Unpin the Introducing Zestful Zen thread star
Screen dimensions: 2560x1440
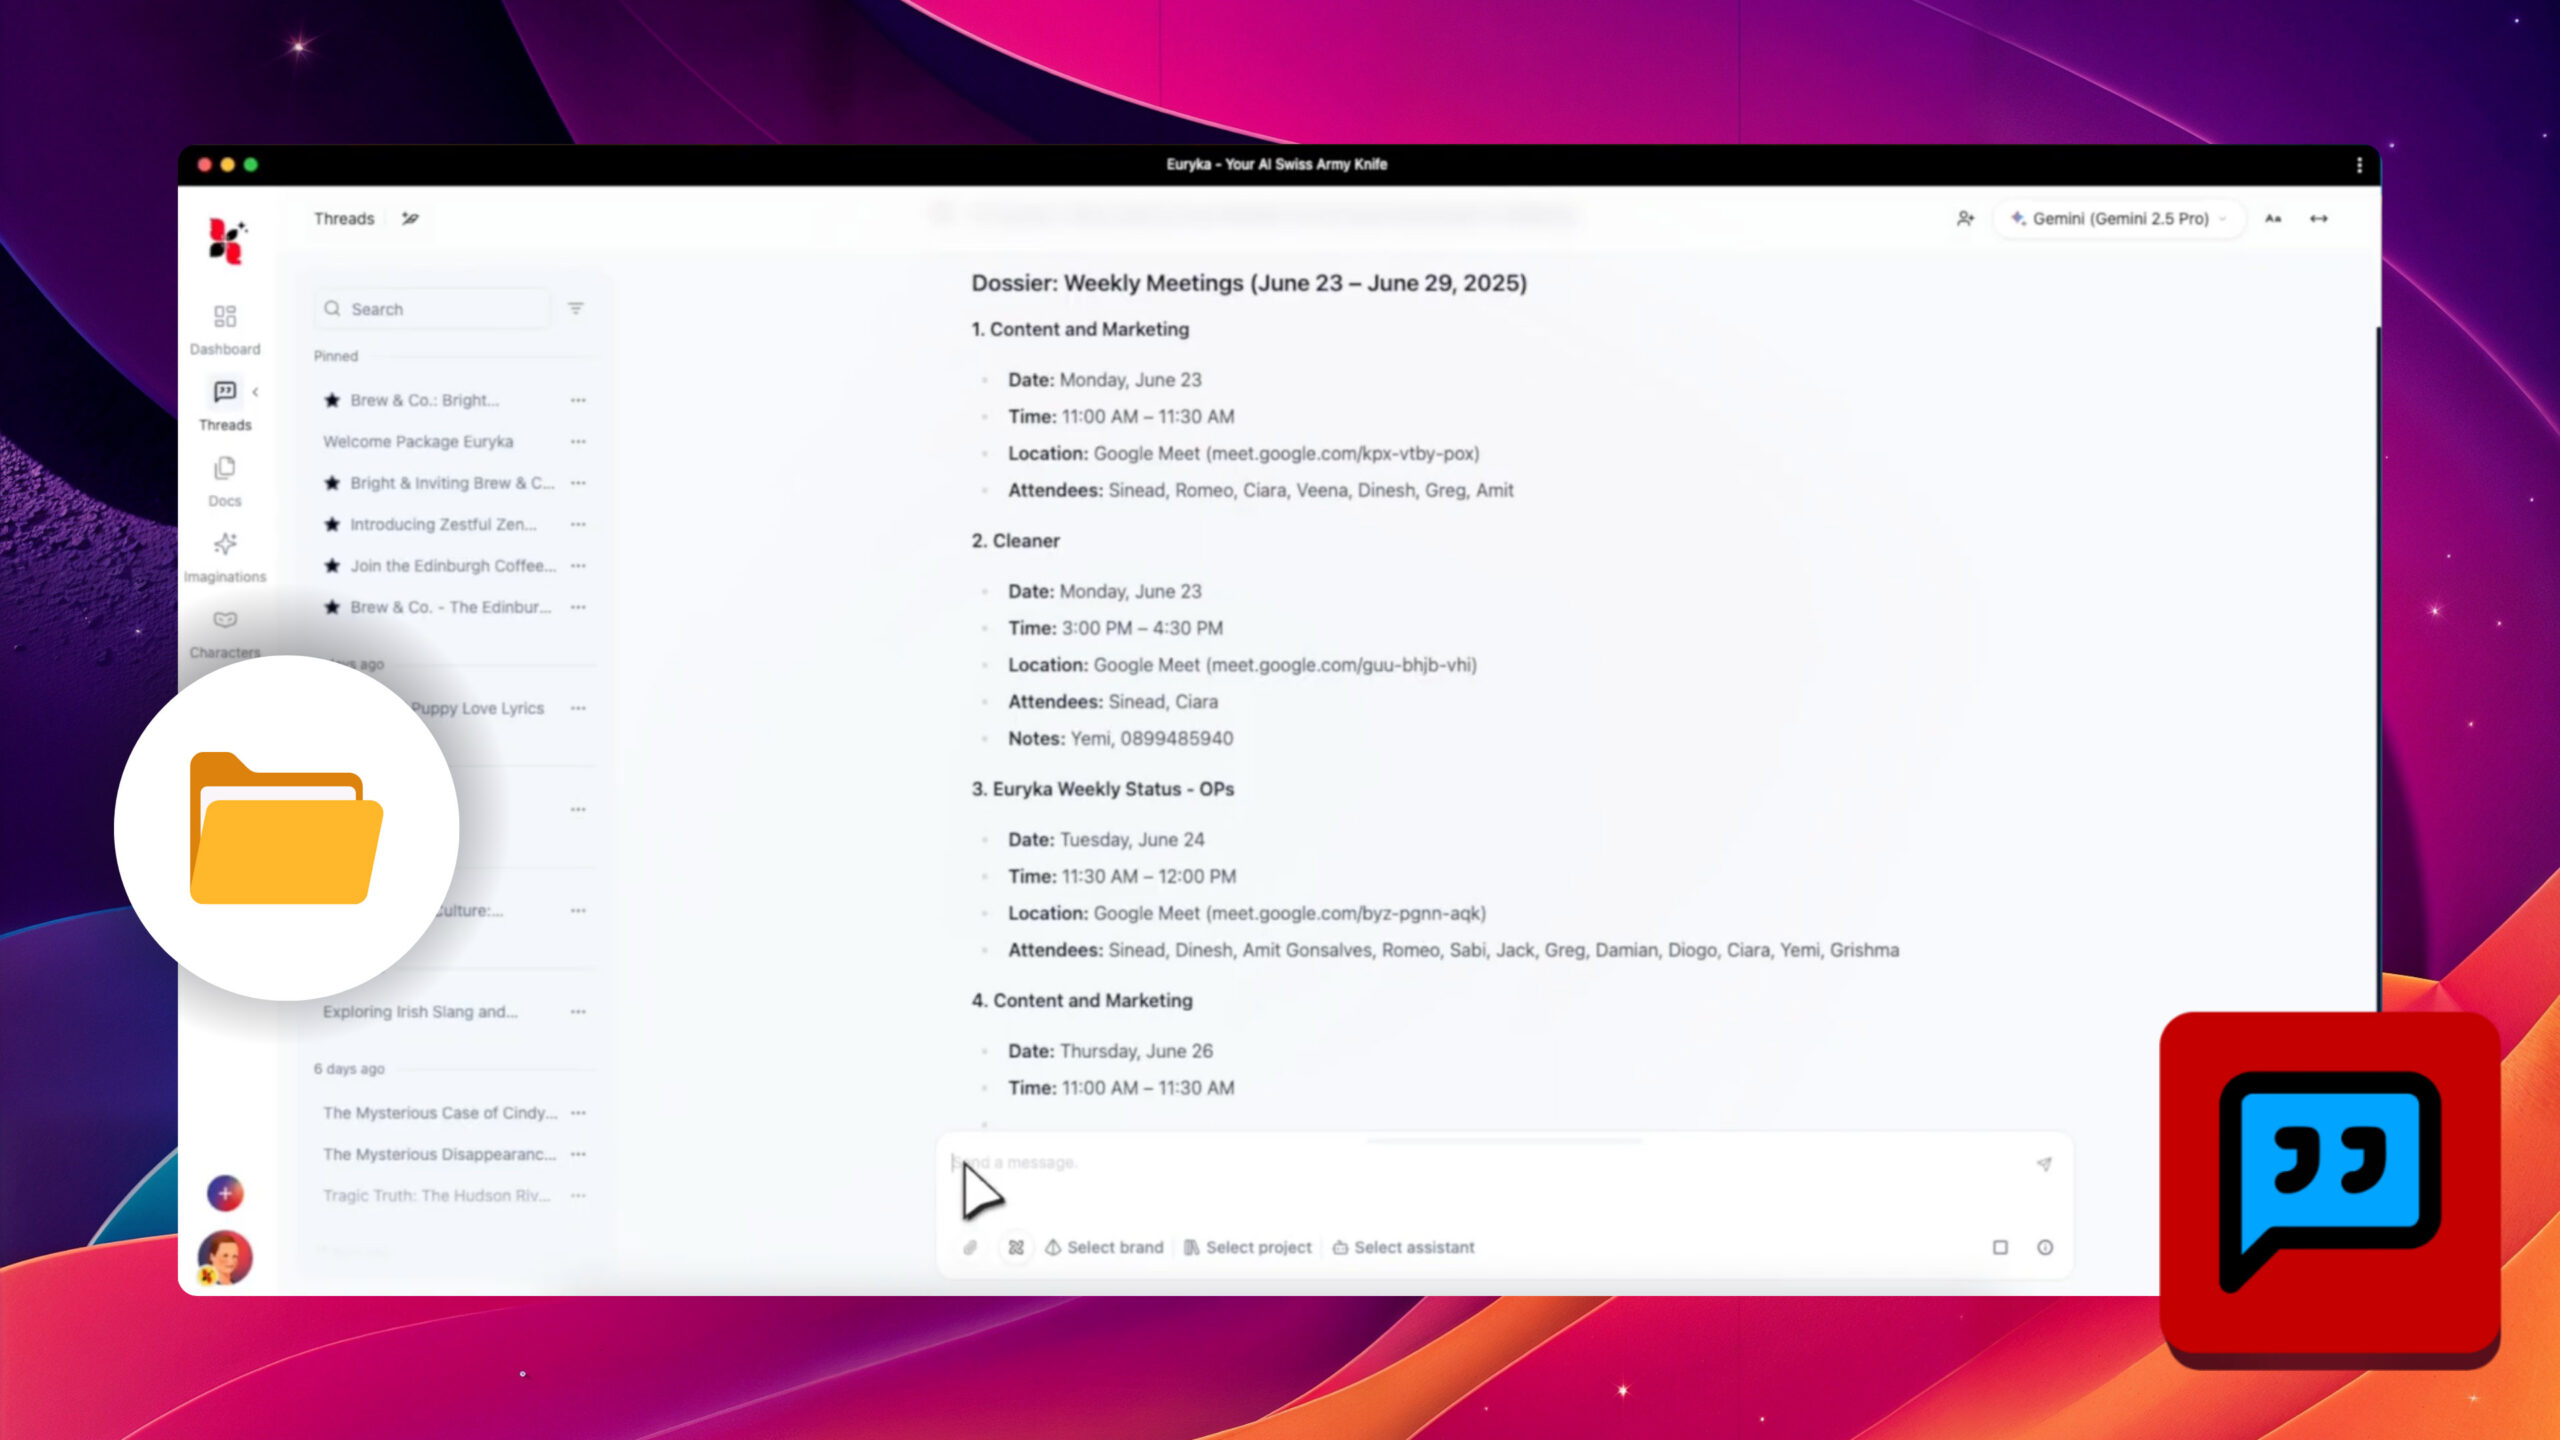pos(332,524)
